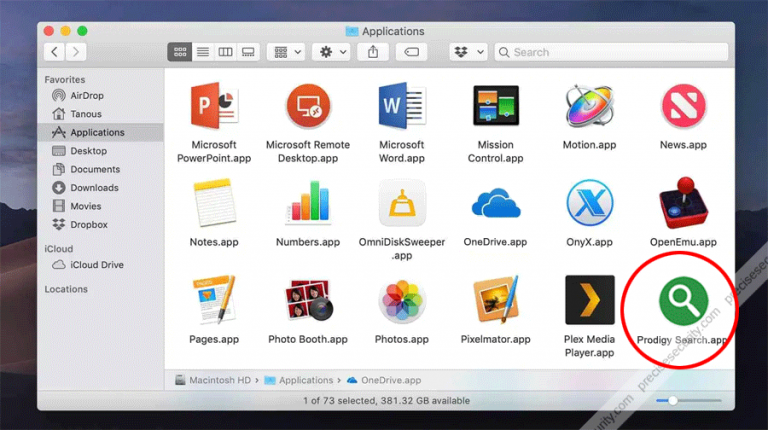Click the OneDrive.app cloud icon
Image resolution: width=768 pixels, height=430 pixels.
496,203
